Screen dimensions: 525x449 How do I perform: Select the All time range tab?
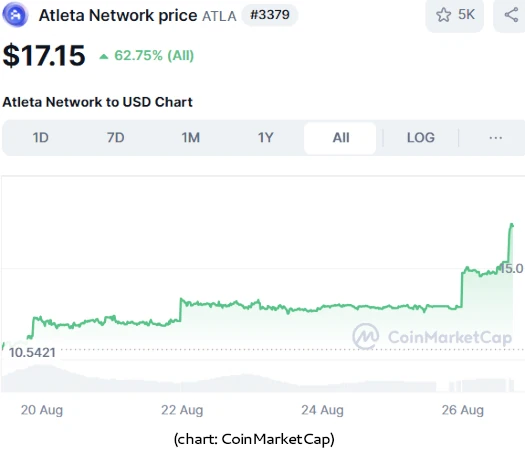coord(340,138)
